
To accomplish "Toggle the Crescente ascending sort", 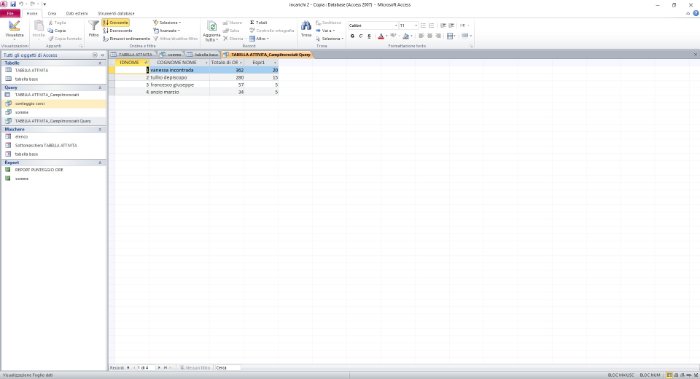I will point(116,22).
